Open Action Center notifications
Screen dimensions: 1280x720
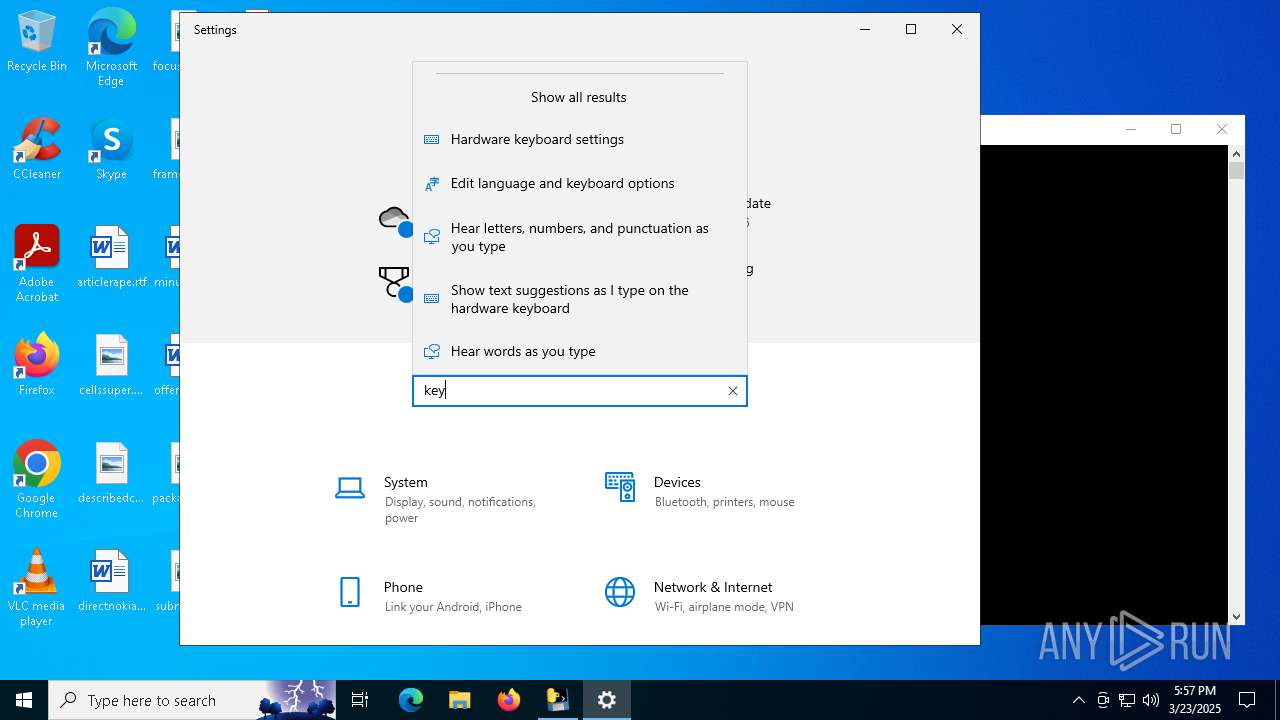[1247, 700]
